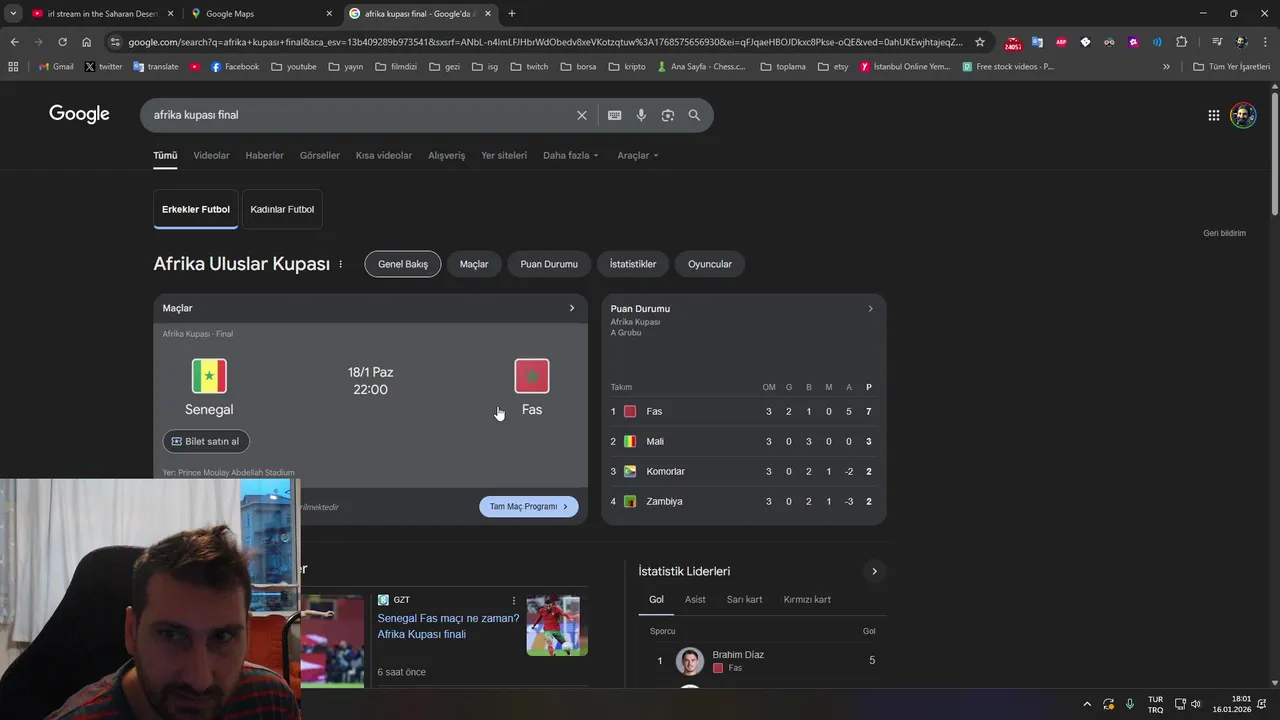View site information icon in address bar
This screenshot has height=720, width=1280.
coord(115,42)
